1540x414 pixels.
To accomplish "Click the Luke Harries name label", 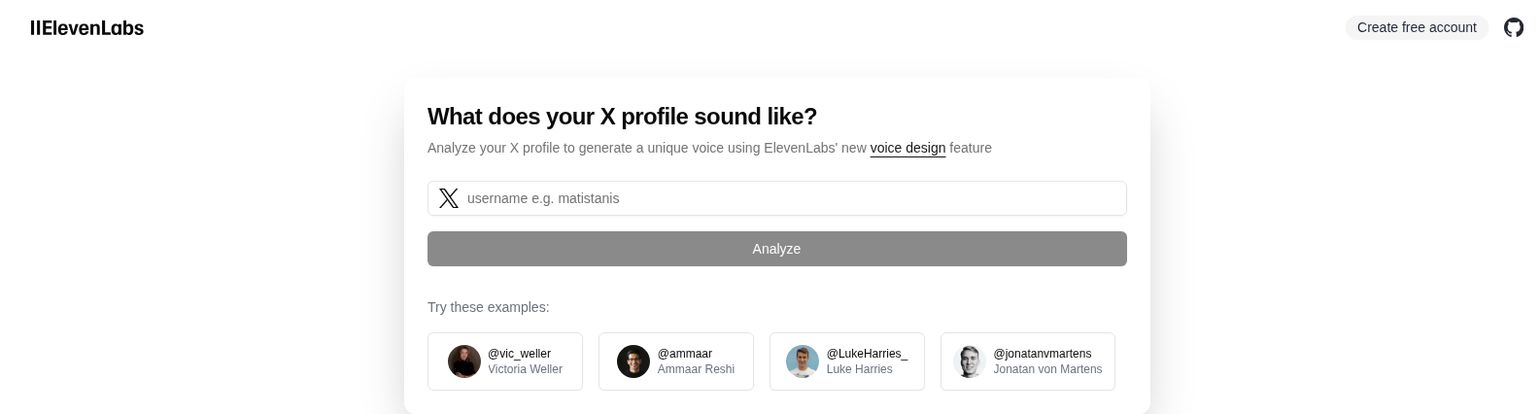I will 860,369.
